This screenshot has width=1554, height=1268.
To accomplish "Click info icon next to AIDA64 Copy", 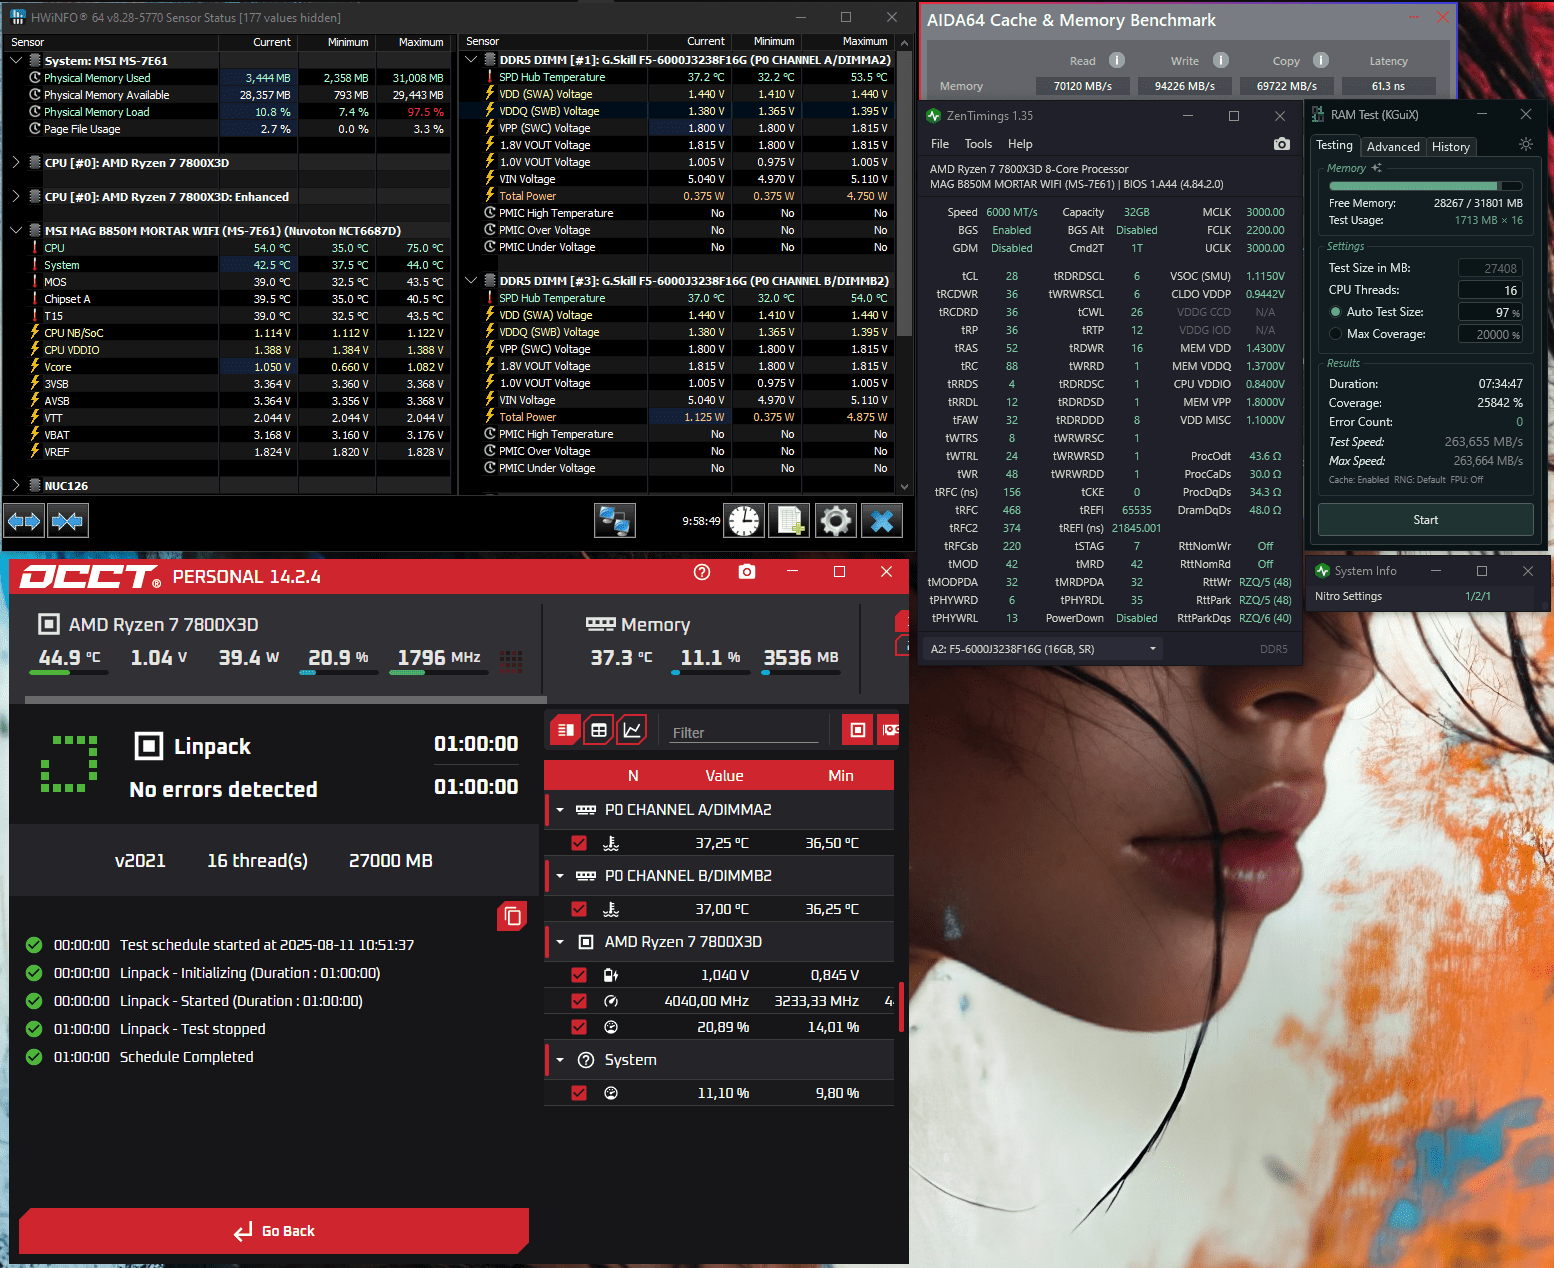I will pyautogui.click(x=1321, y=60).
